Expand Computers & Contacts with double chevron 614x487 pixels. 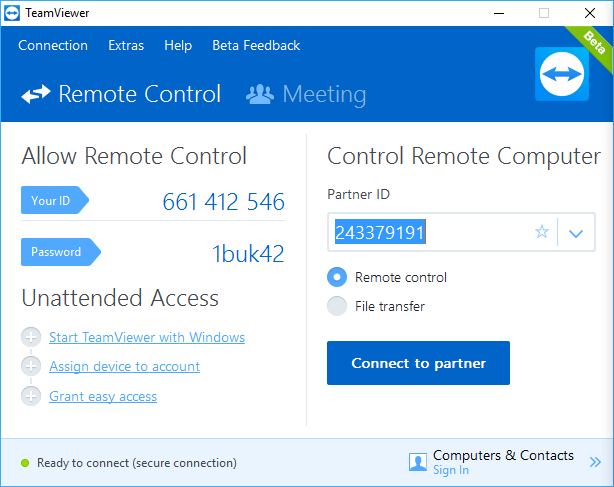tap(595, 462)
